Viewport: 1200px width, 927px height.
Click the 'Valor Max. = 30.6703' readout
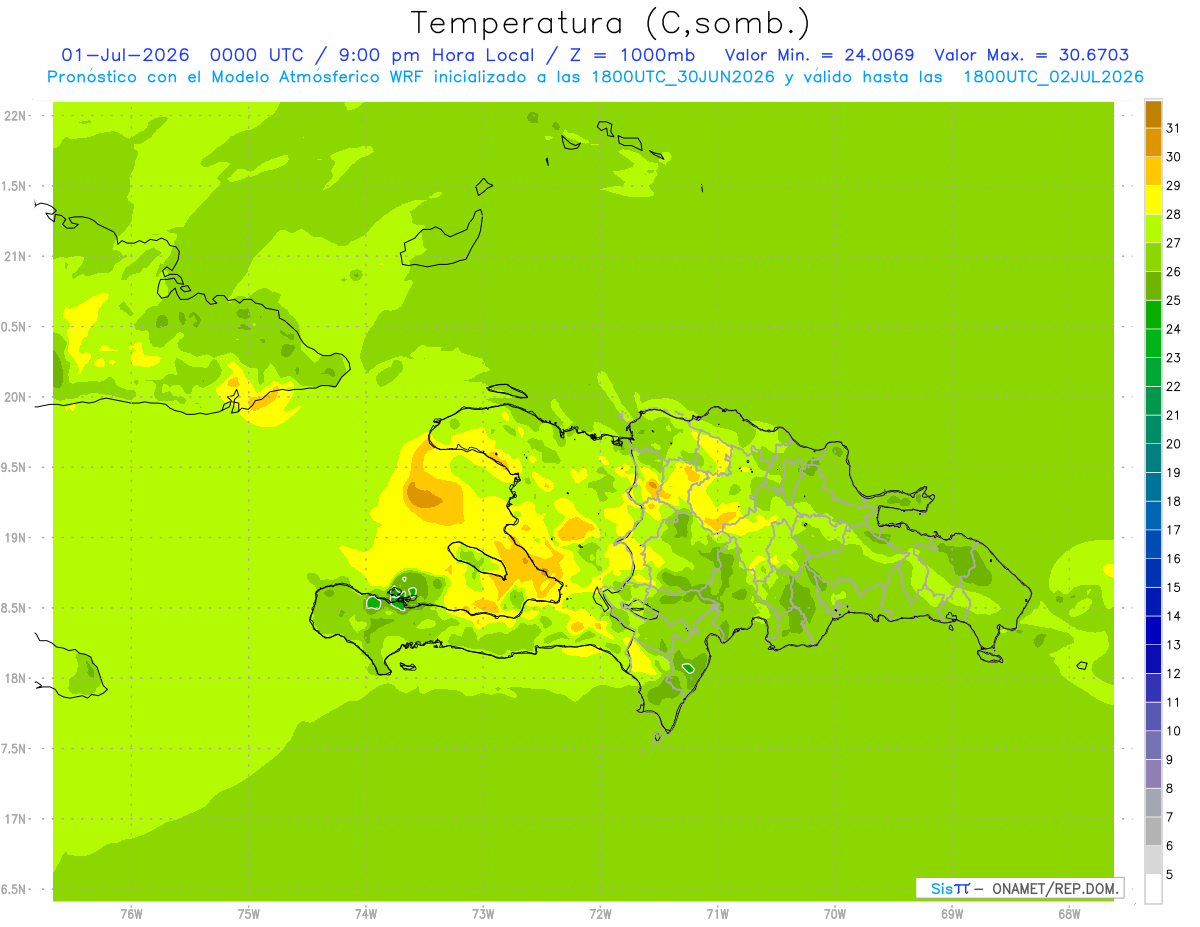pyautogui.click(x=1032, y=55)
